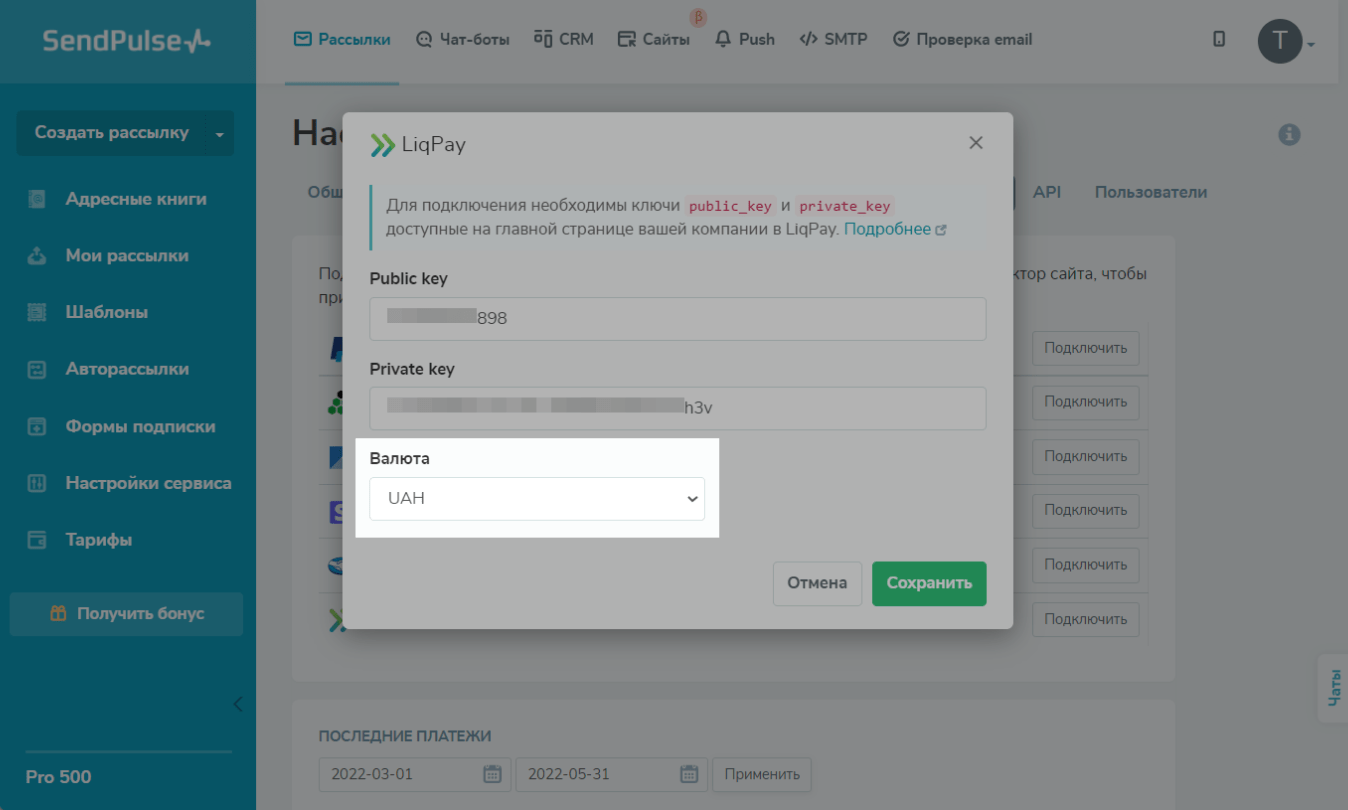Open the Валюта currency dropdown
1348x810 pixels.
pyautogui.click(x=537, y=499)
